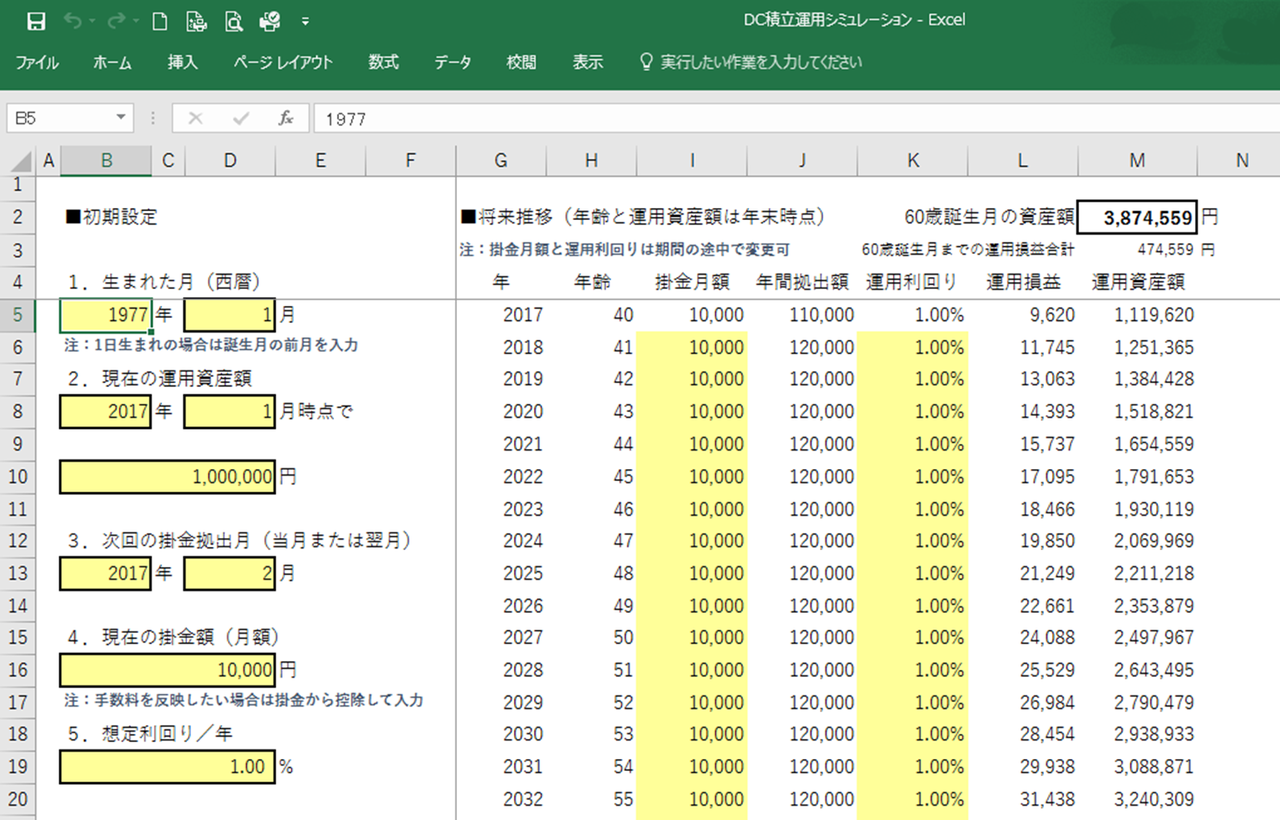Screen dimensions: 1280x820
Task: Select cell showing 3,874,559 asset total
Action: click(1137, 216)
